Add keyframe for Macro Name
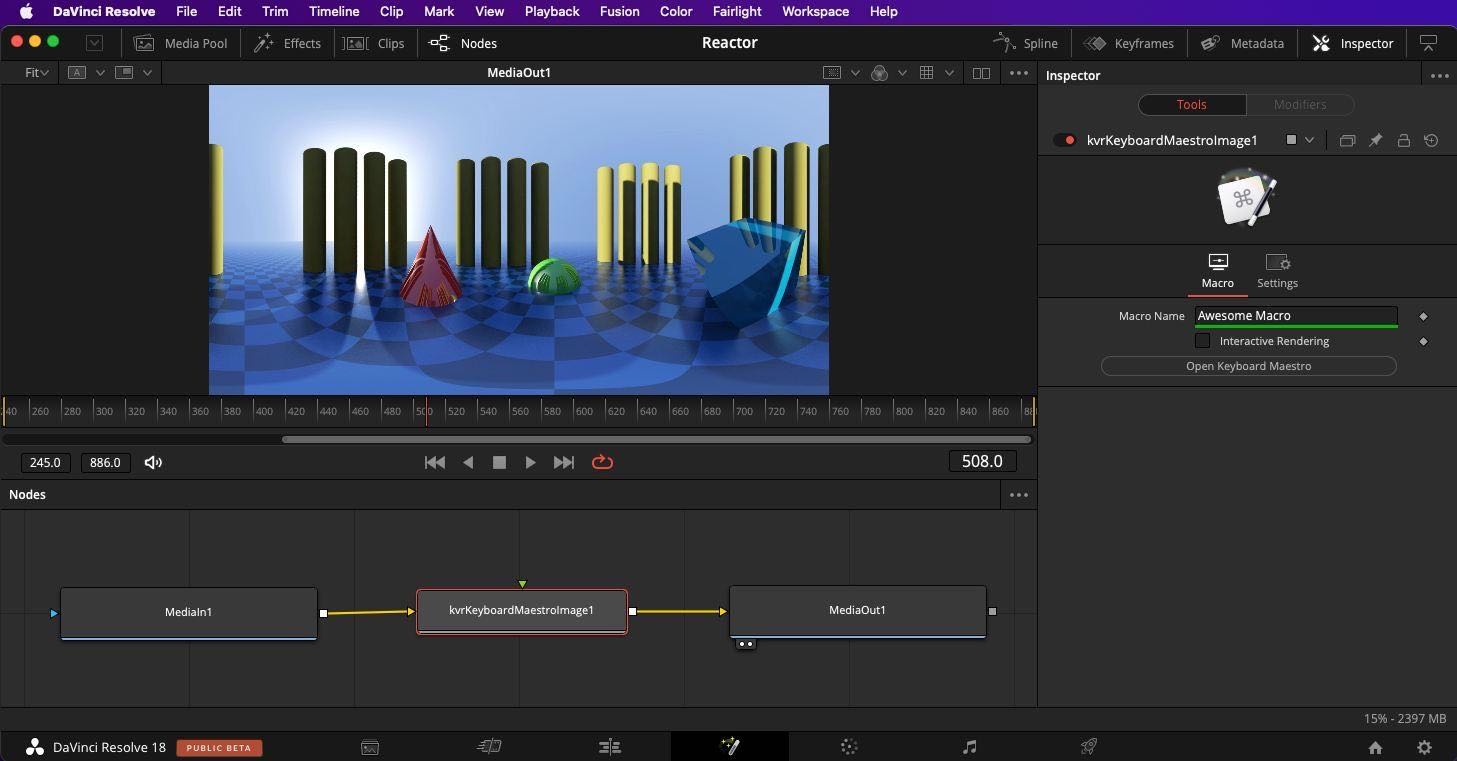The image size is (1457, 761). coord(1423,316)
